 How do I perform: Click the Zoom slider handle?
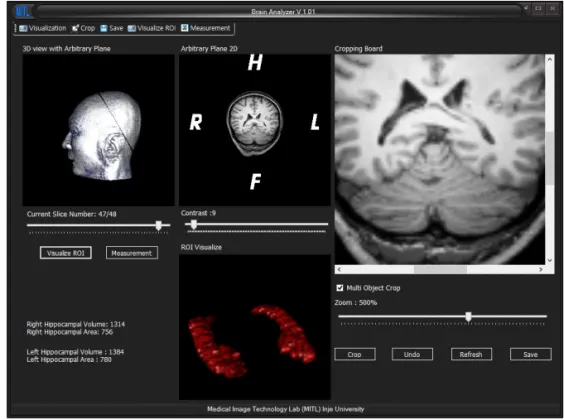pos(468,317)
